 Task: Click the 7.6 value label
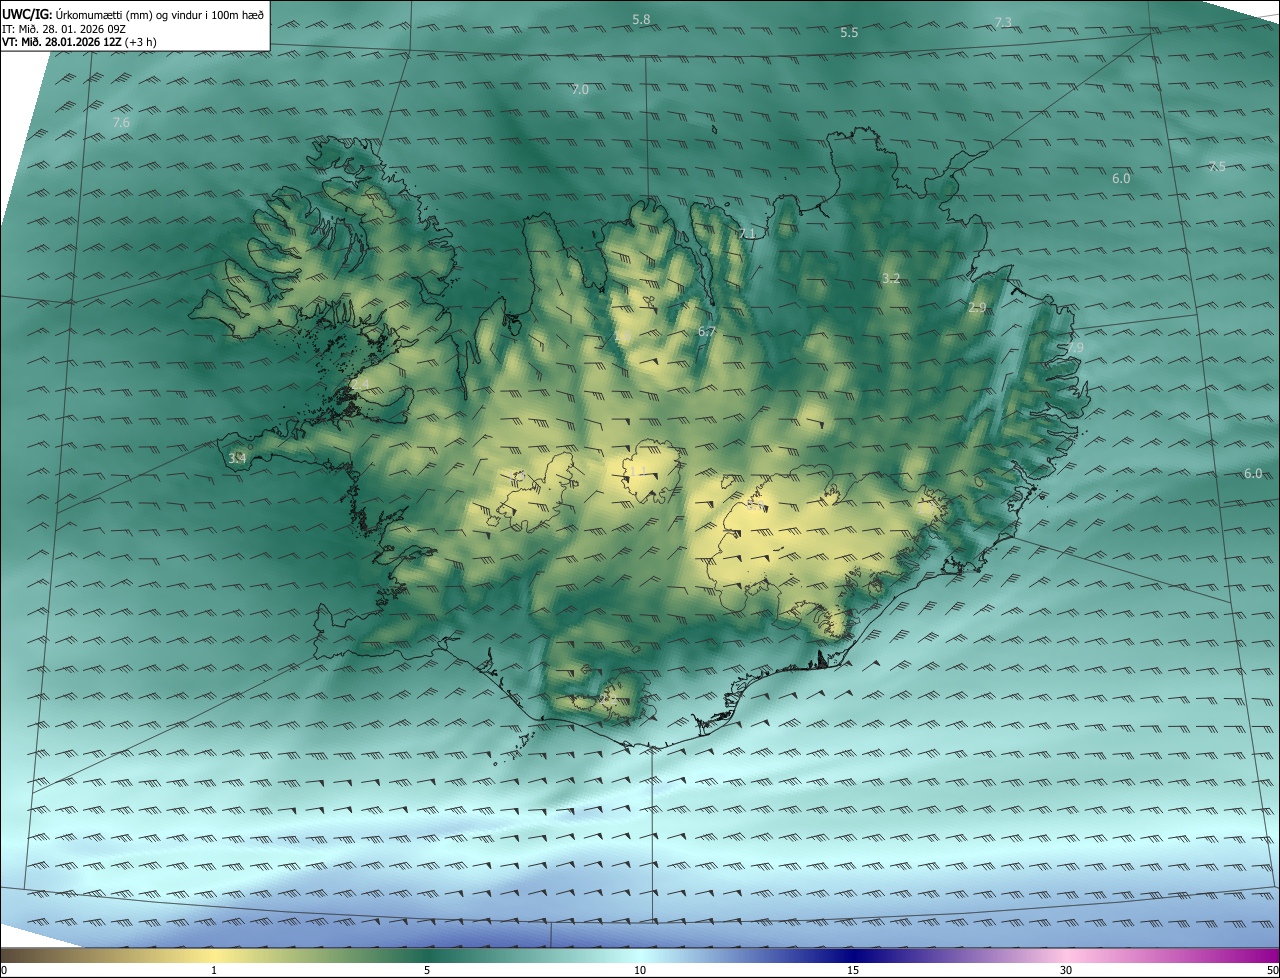click(x=121, y=123)
